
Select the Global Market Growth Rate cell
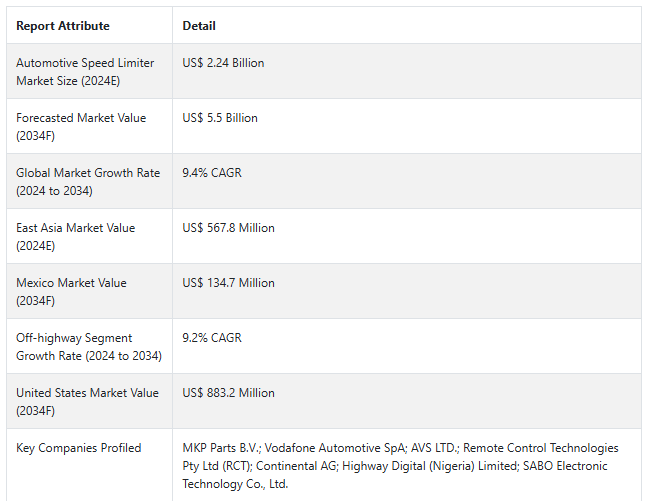(88, 181)
